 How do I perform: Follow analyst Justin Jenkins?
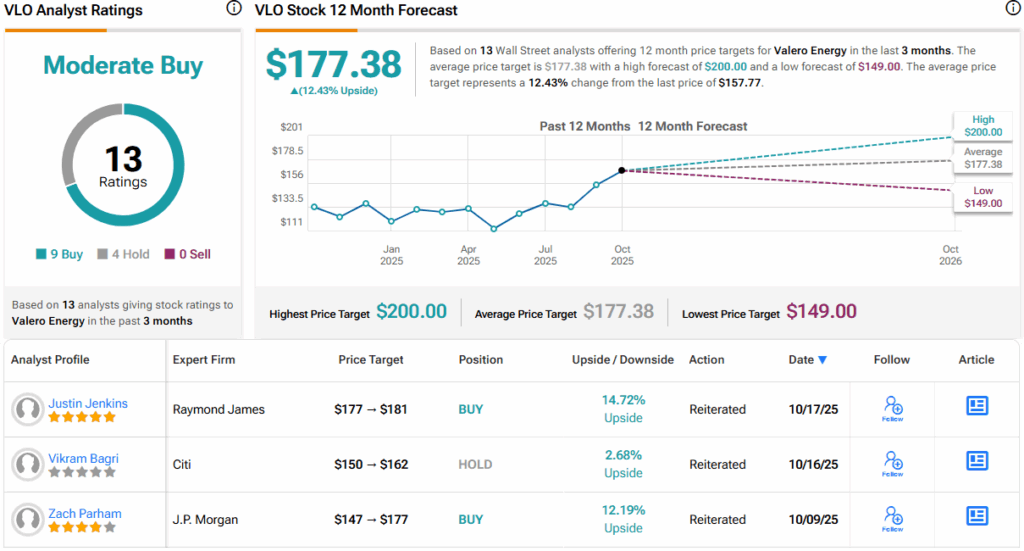point(893,406)
